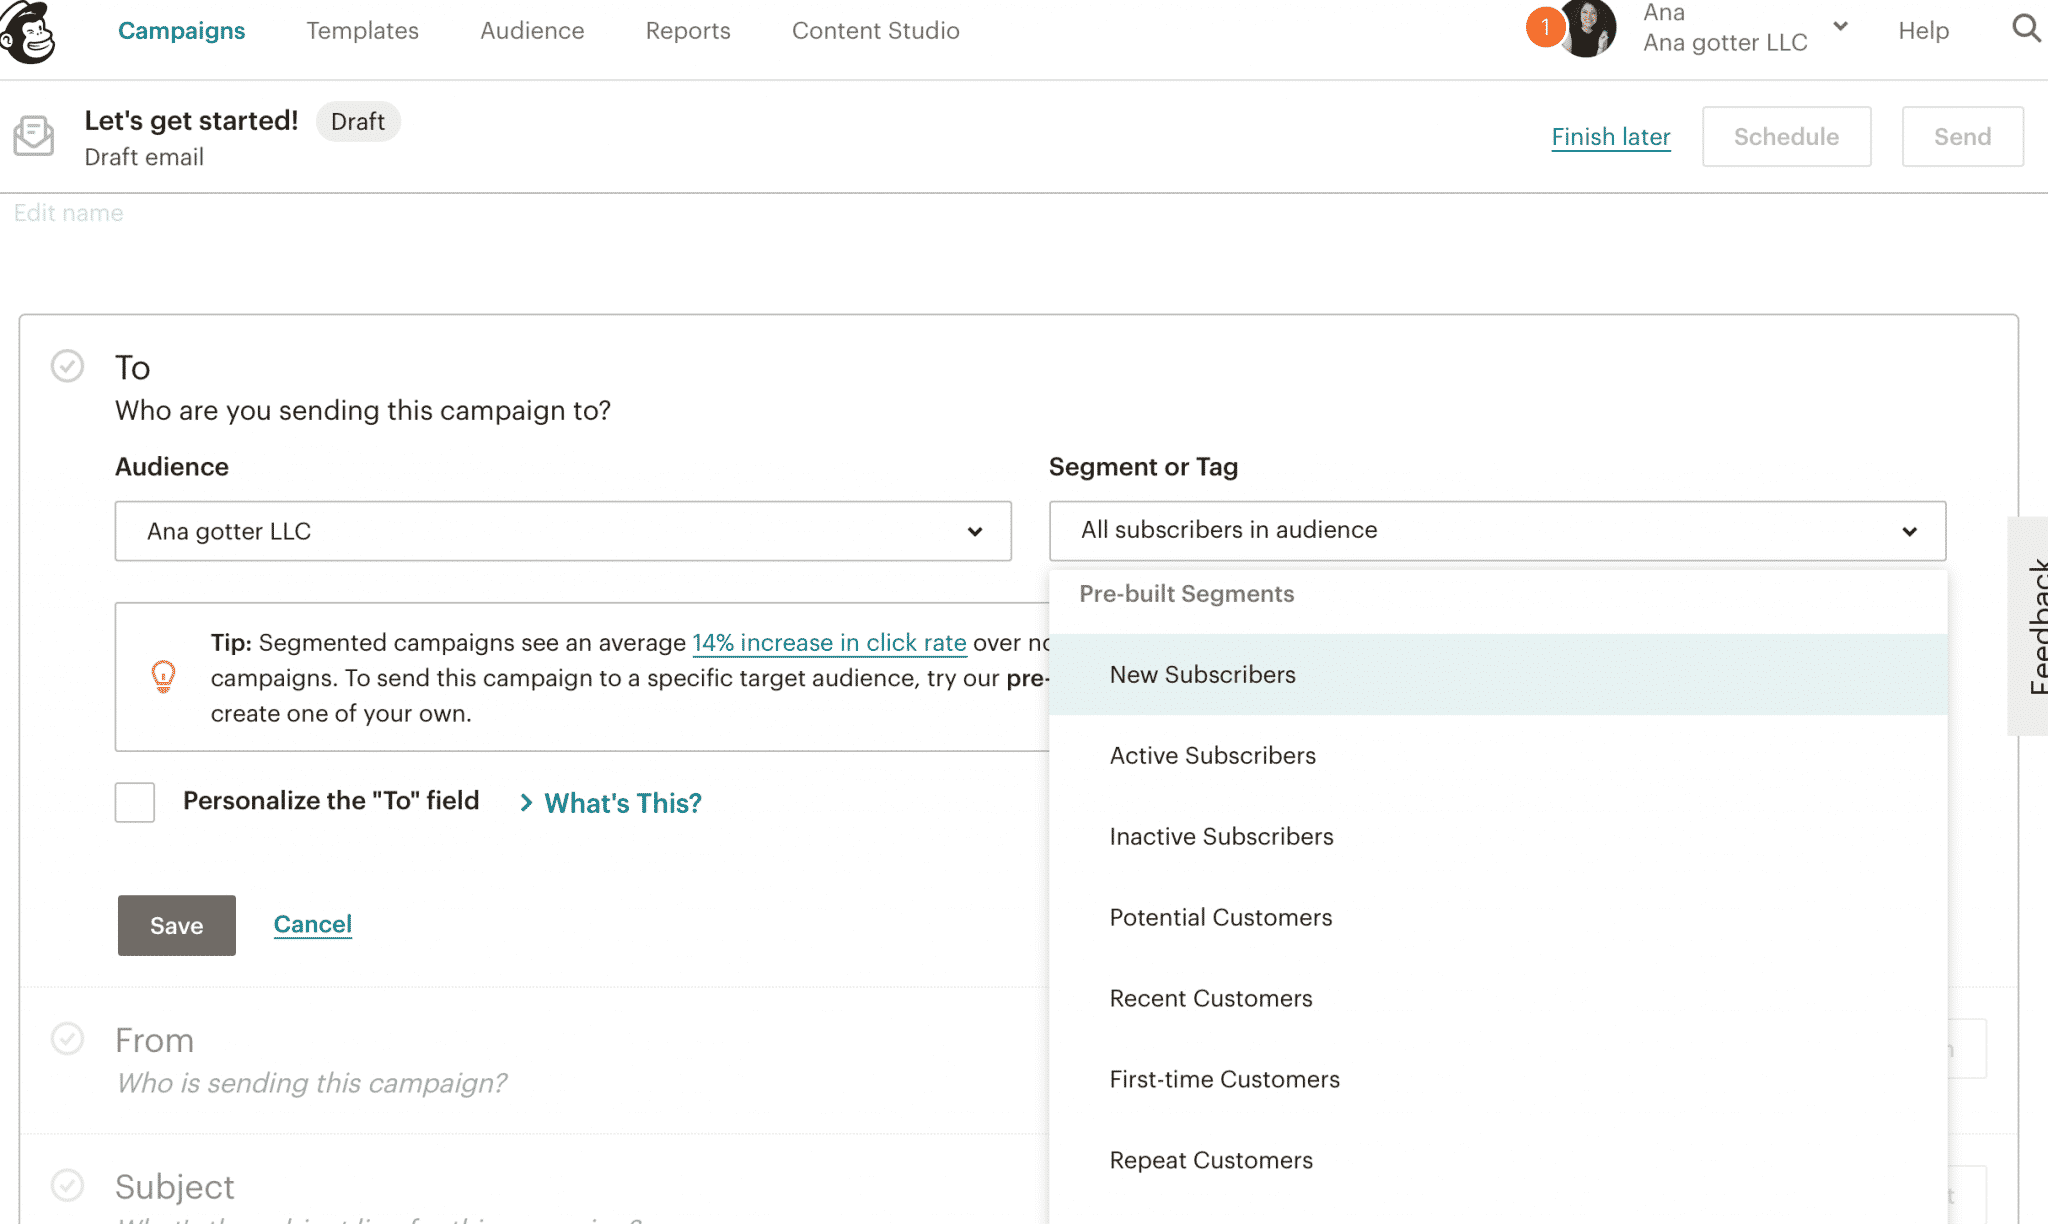Image resolution: width=2048 pixels, height=1224 pixels.
Task: Open the Help menu
Action: point(1924,31)
